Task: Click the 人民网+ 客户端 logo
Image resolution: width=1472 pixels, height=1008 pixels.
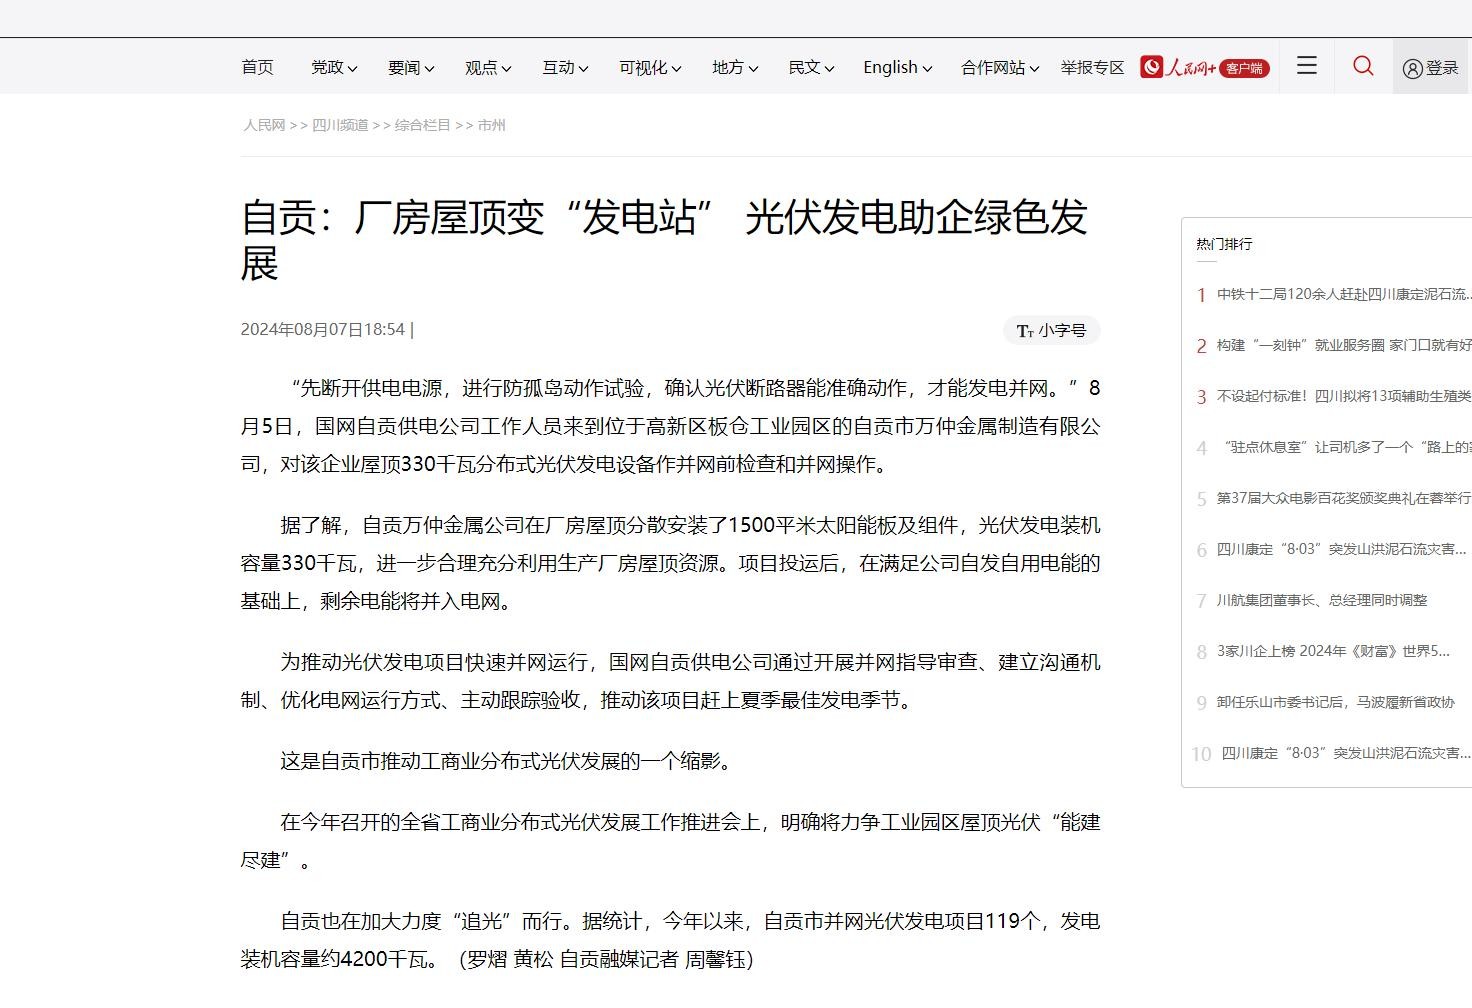Action: tap(1204, 67)
